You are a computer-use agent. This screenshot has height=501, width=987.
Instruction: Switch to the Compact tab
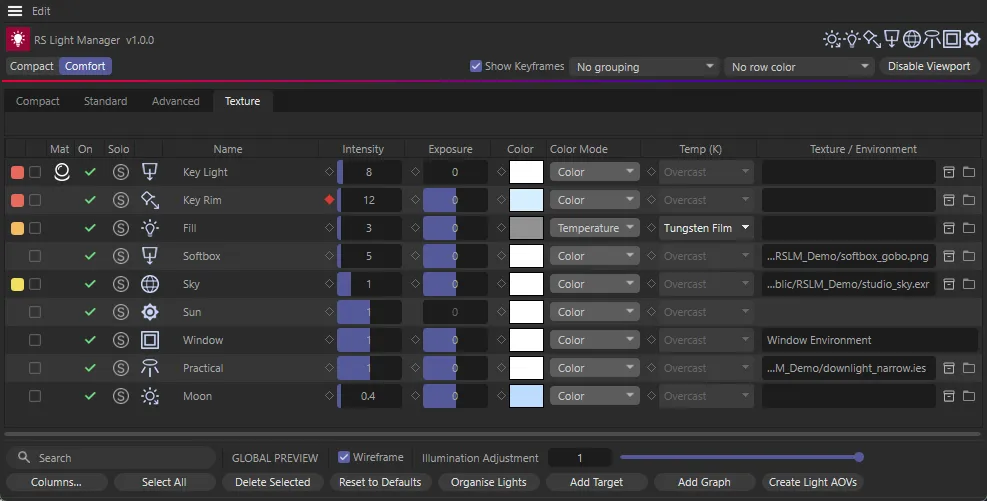coord(38,101)
